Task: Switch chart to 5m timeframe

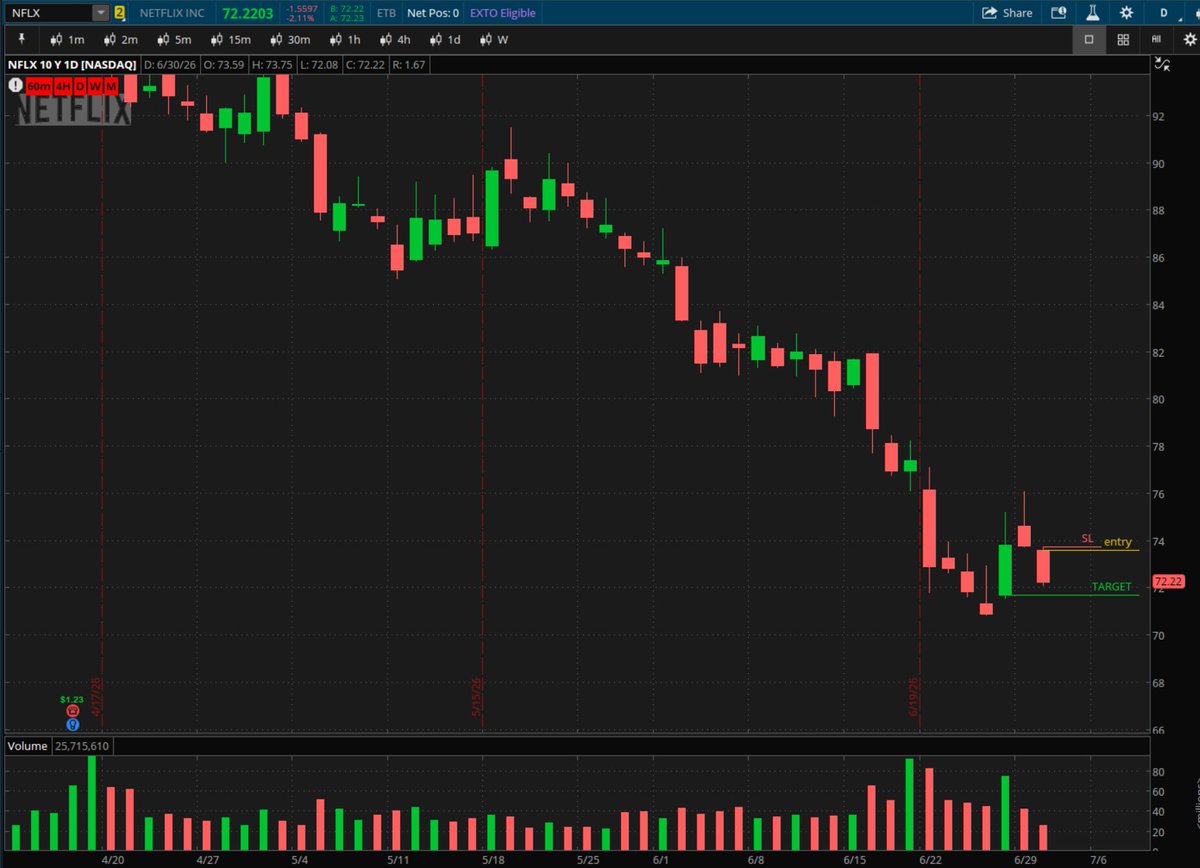Action: pos(174,40)
